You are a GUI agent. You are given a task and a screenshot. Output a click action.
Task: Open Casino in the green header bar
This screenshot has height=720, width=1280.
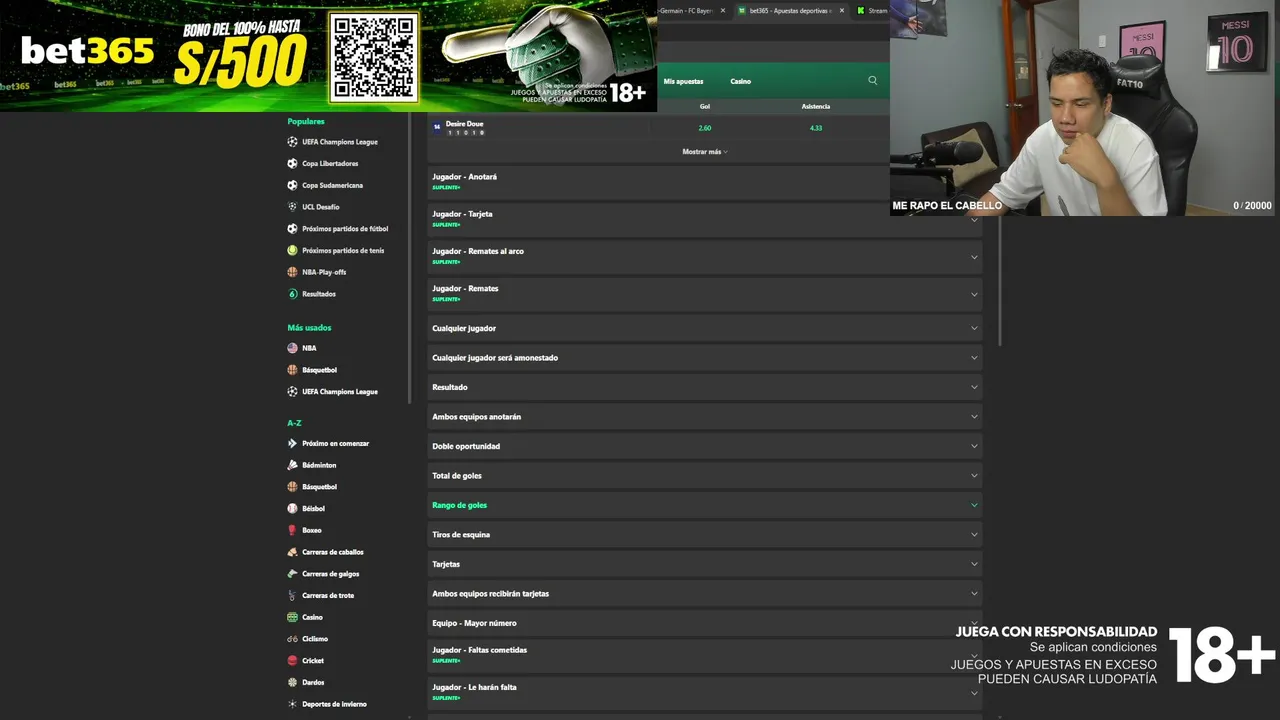pos(740,81)
